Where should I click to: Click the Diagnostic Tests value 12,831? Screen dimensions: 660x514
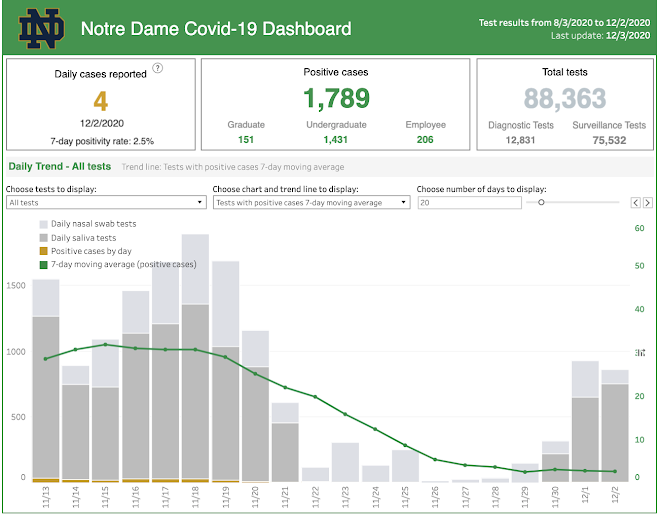click(520, 140)
